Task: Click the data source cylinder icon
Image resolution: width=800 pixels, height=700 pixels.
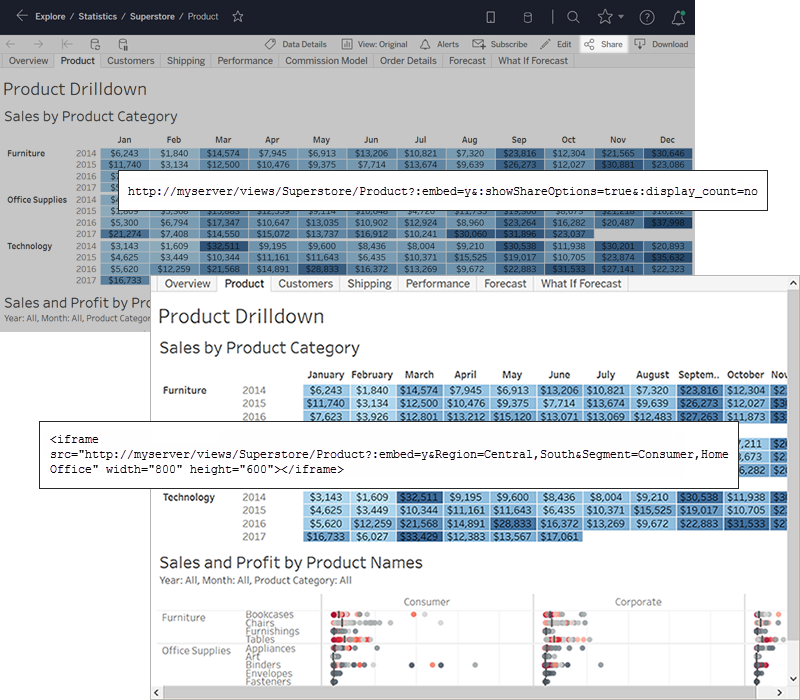Action: pos(528,17)
